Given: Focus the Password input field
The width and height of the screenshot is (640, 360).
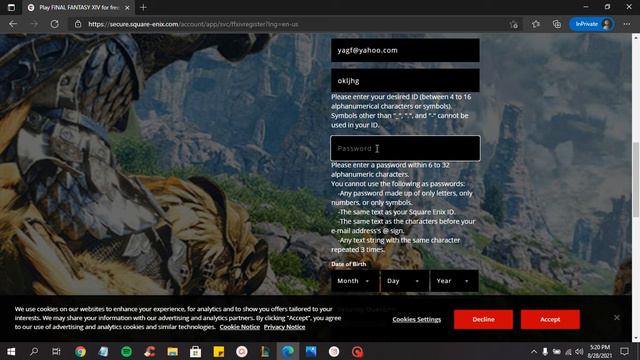Looking at the screenshot, I should pos(405,148).
